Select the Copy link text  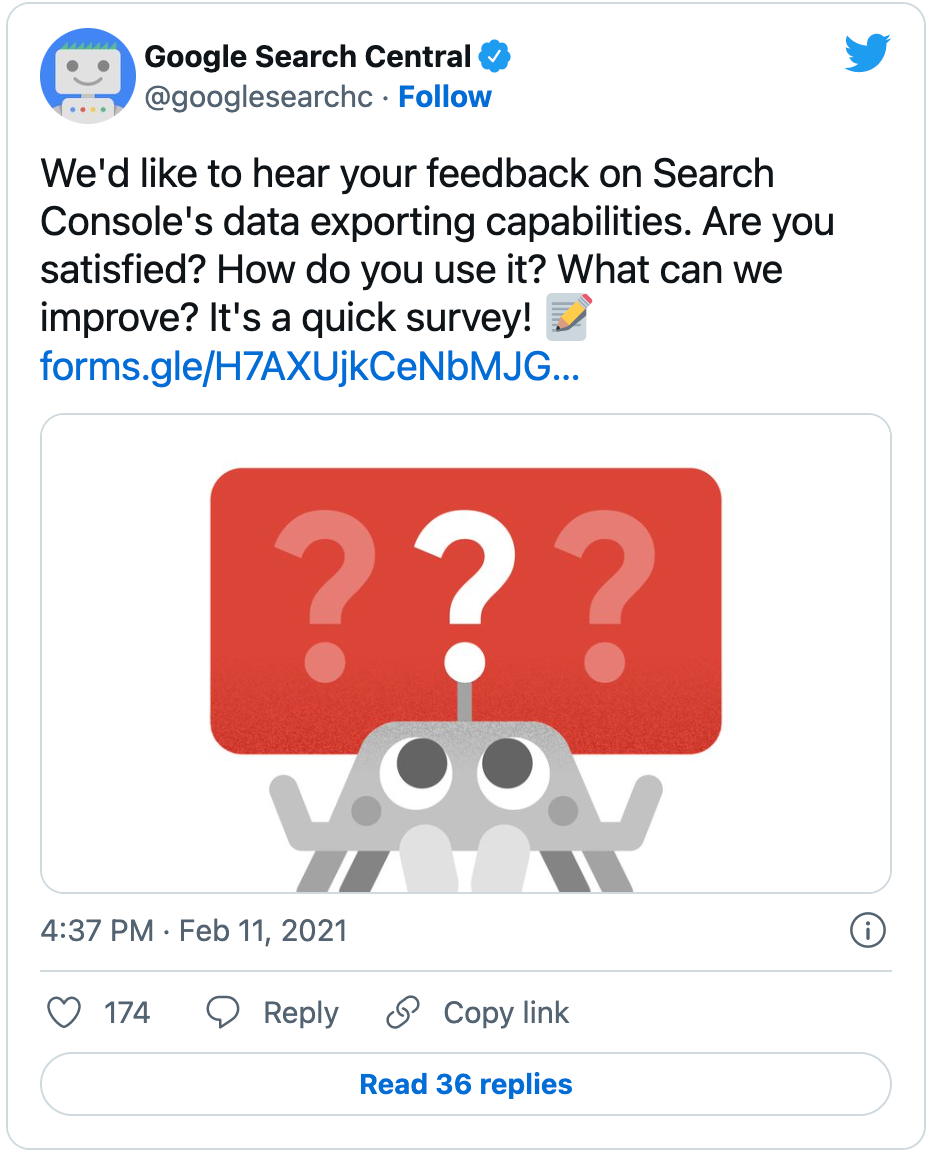[x=506, y=1013]
